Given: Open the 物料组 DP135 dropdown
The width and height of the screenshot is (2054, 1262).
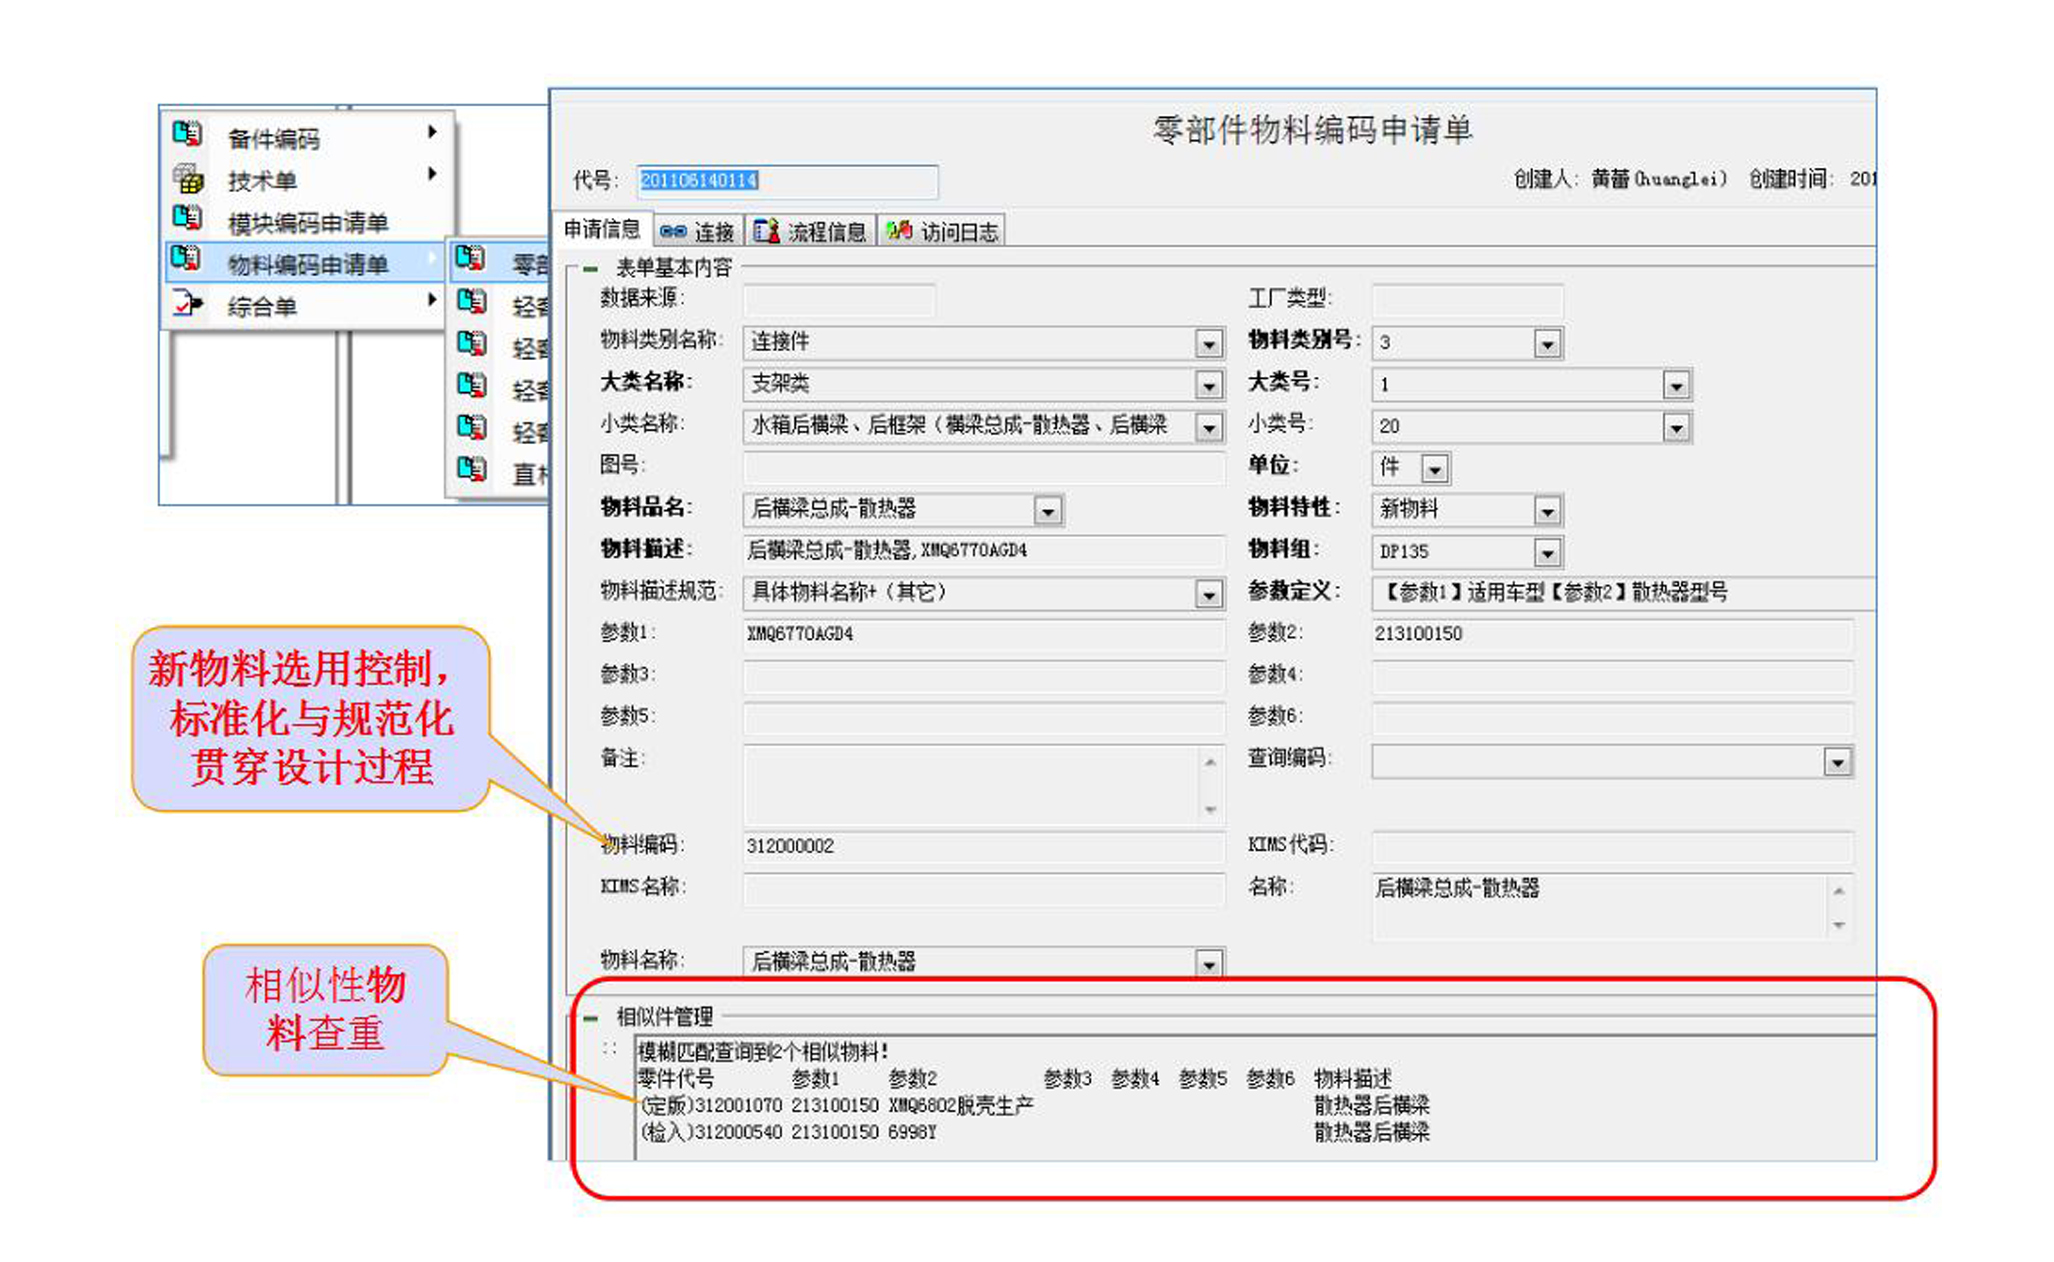Looking at the screenshot, I should pos(1547,553).
